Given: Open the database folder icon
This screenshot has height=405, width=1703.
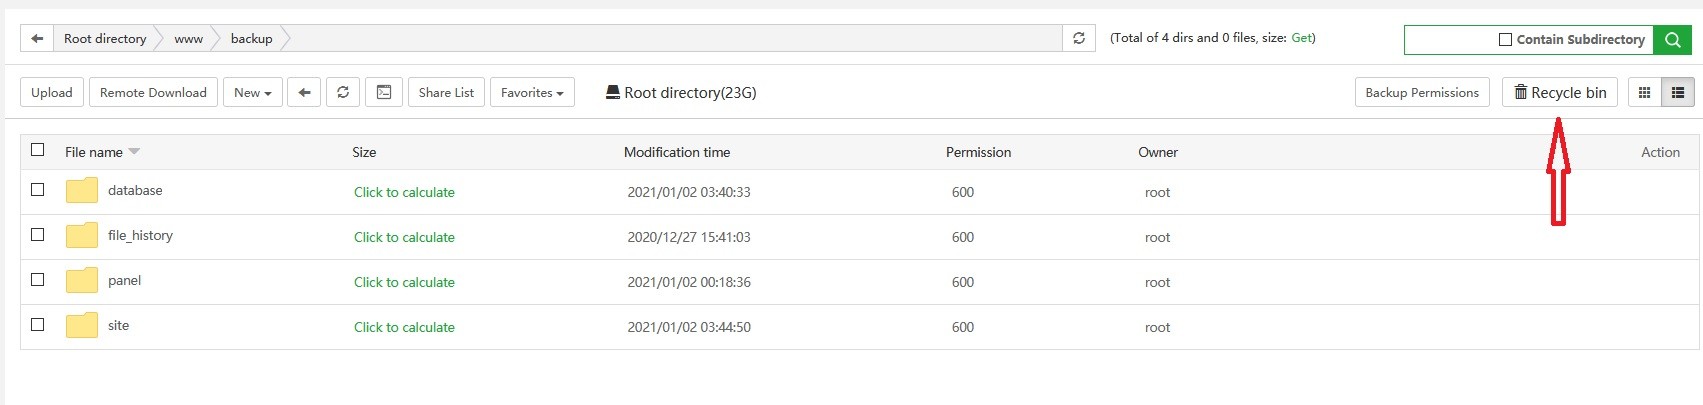Looking at the screenshot, I should [82, 191].
